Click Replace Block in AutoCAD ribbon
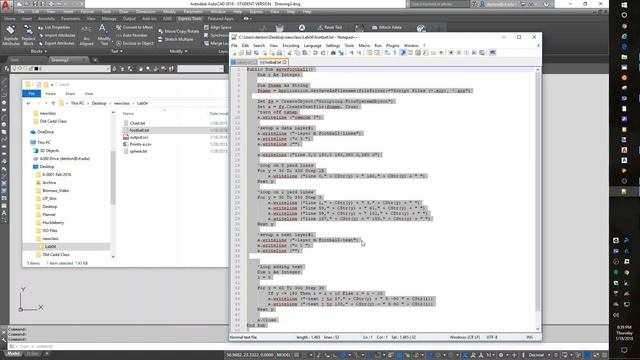This screenshot has width=640, height=360. click(28, 35)
